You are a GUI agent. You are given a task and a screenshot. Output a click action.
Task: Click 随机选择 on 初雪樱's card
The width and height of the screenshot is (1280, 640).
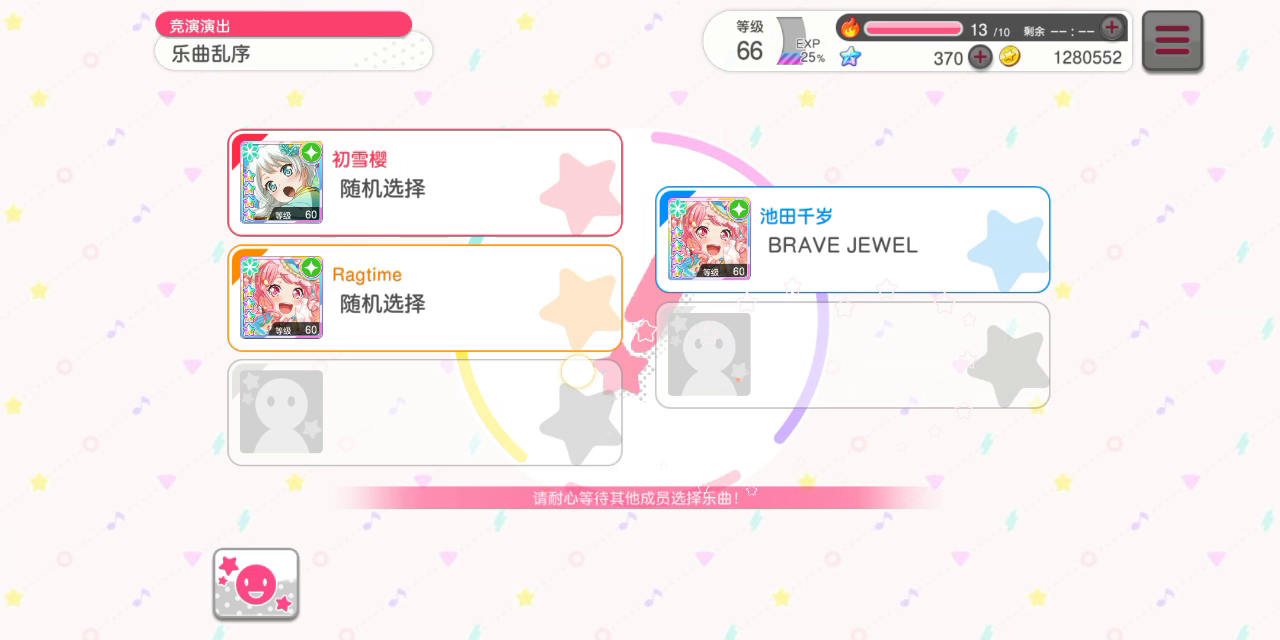383,188
